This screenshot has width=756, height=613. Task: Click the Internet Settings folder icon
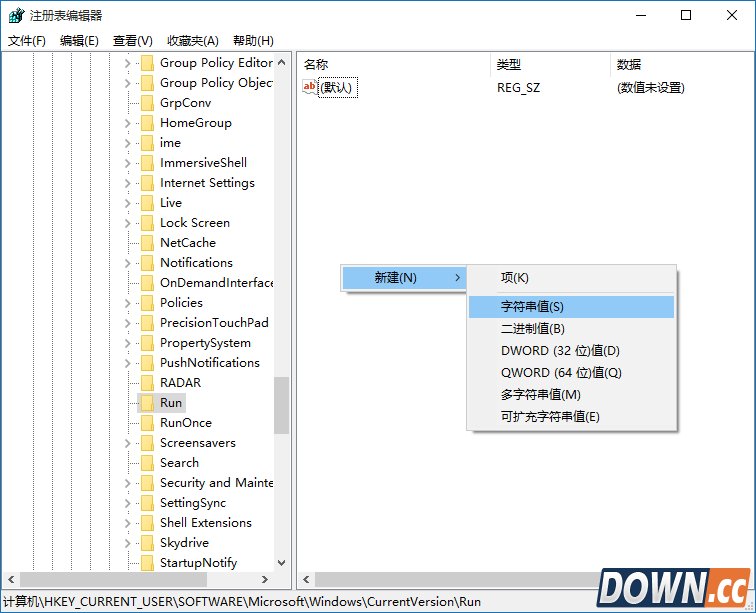(x=147, y=183)
